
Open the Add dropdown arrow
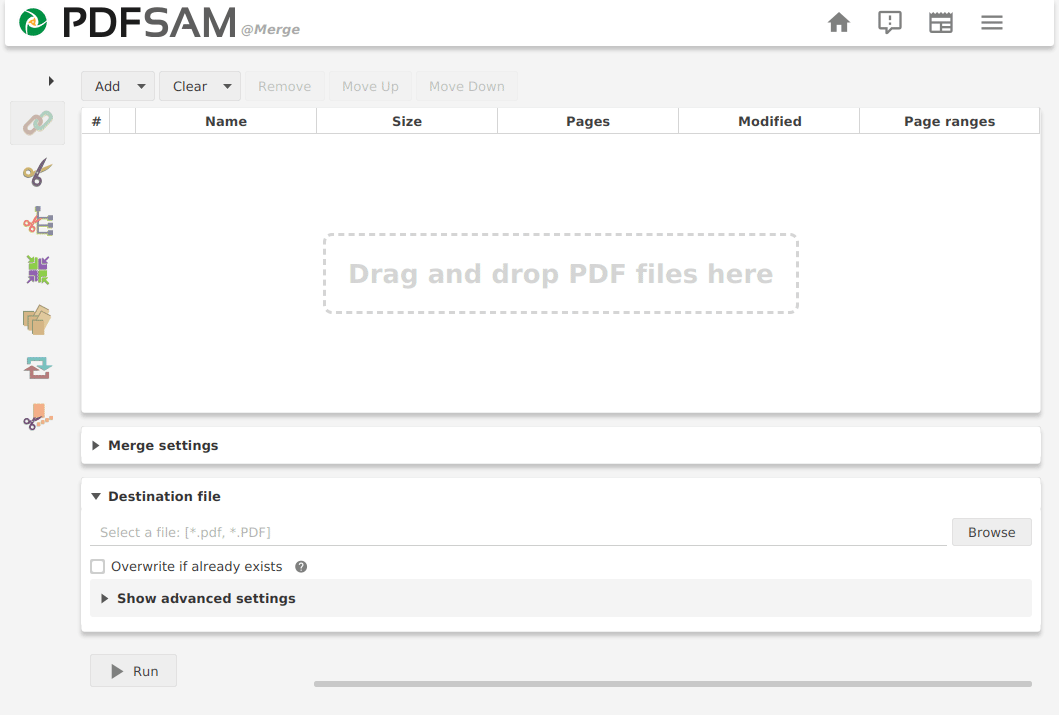(141, 86)
